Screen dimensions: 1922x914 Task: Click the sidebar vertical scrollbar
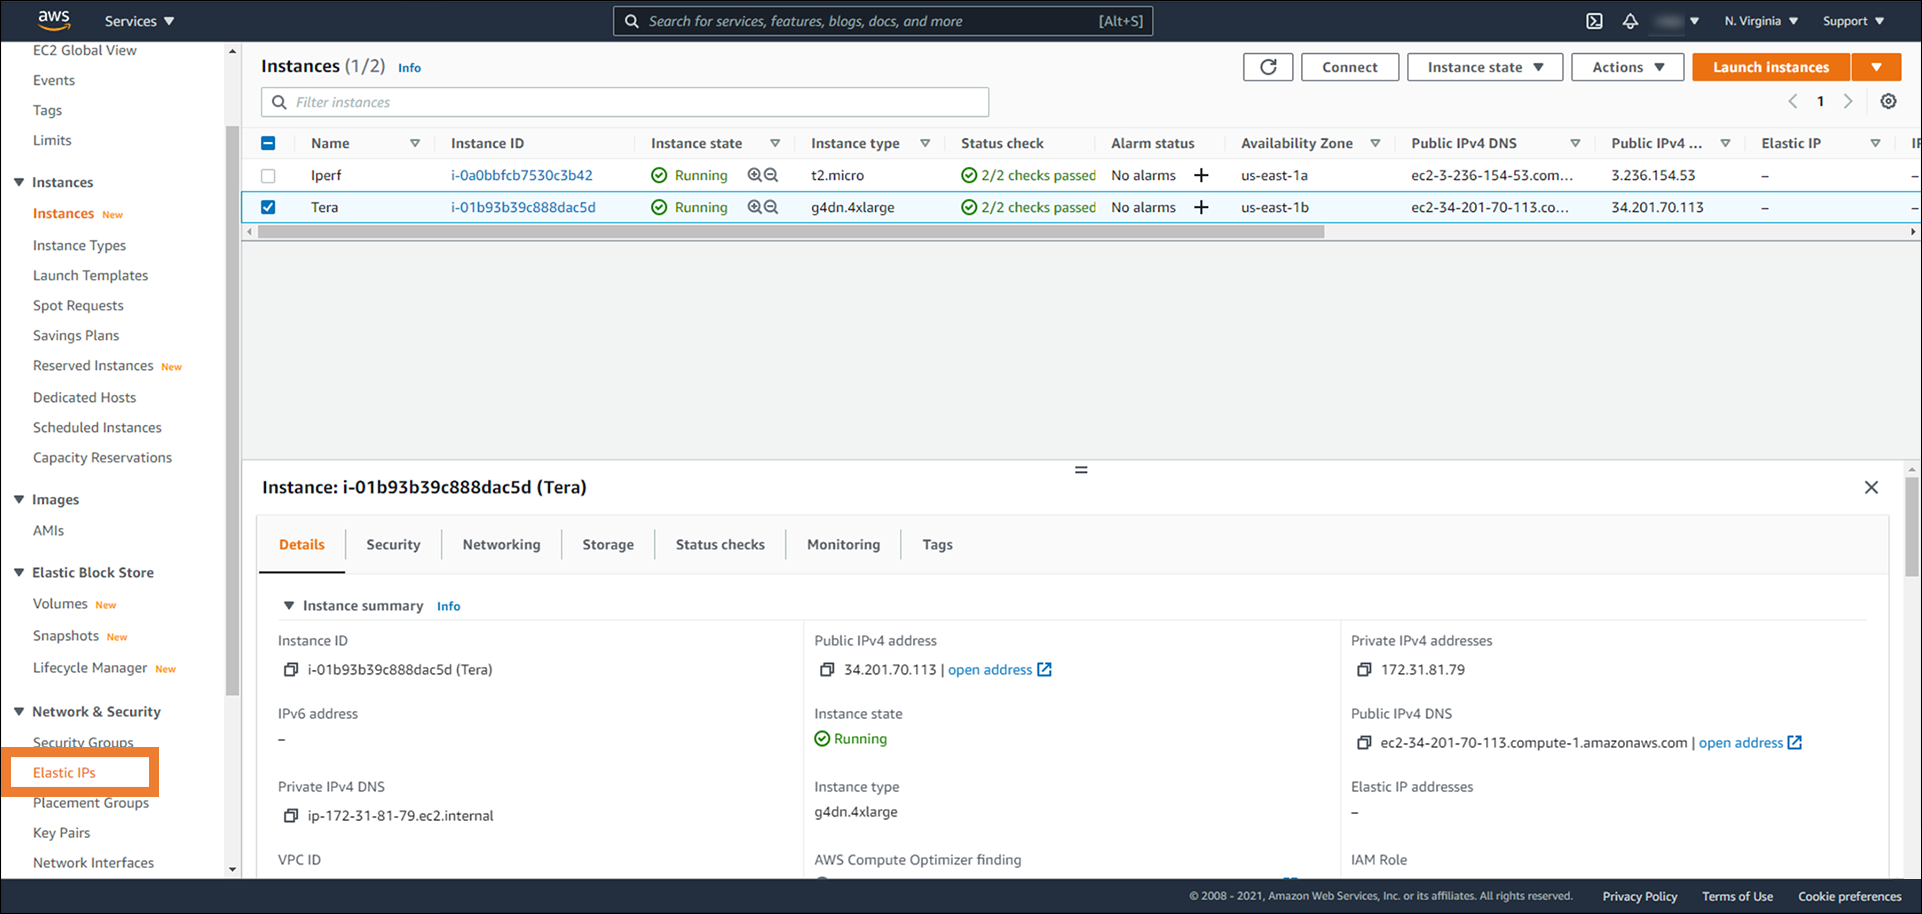(232, 410)
